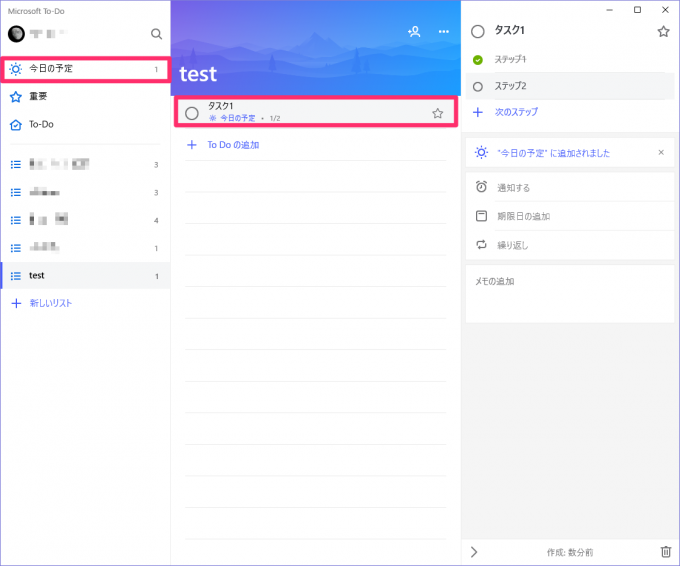Click the plus icon beside 次のステップ
680x566 pixels.
(477, 112)
